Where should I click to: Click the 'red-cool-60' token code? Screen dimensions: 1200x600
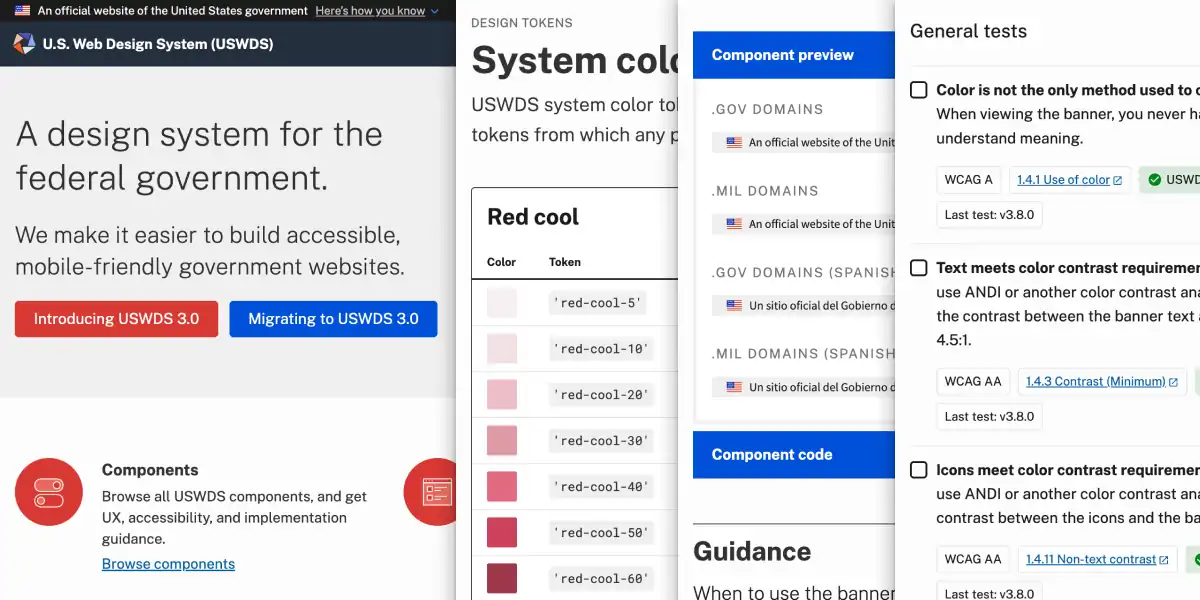601,579
